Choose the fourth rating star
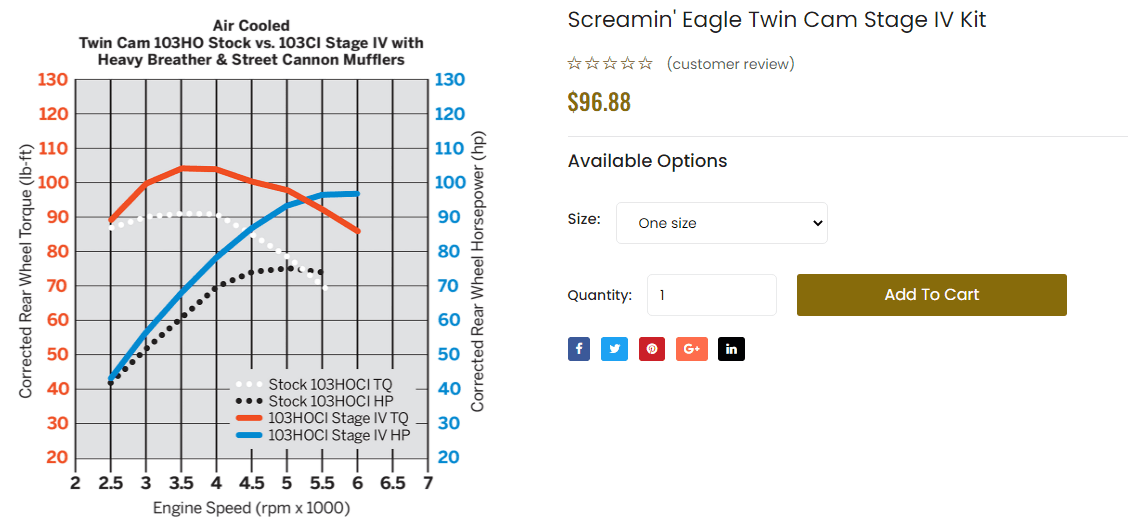This screenshot has height=530, width=1128. (x=628, y=64)
